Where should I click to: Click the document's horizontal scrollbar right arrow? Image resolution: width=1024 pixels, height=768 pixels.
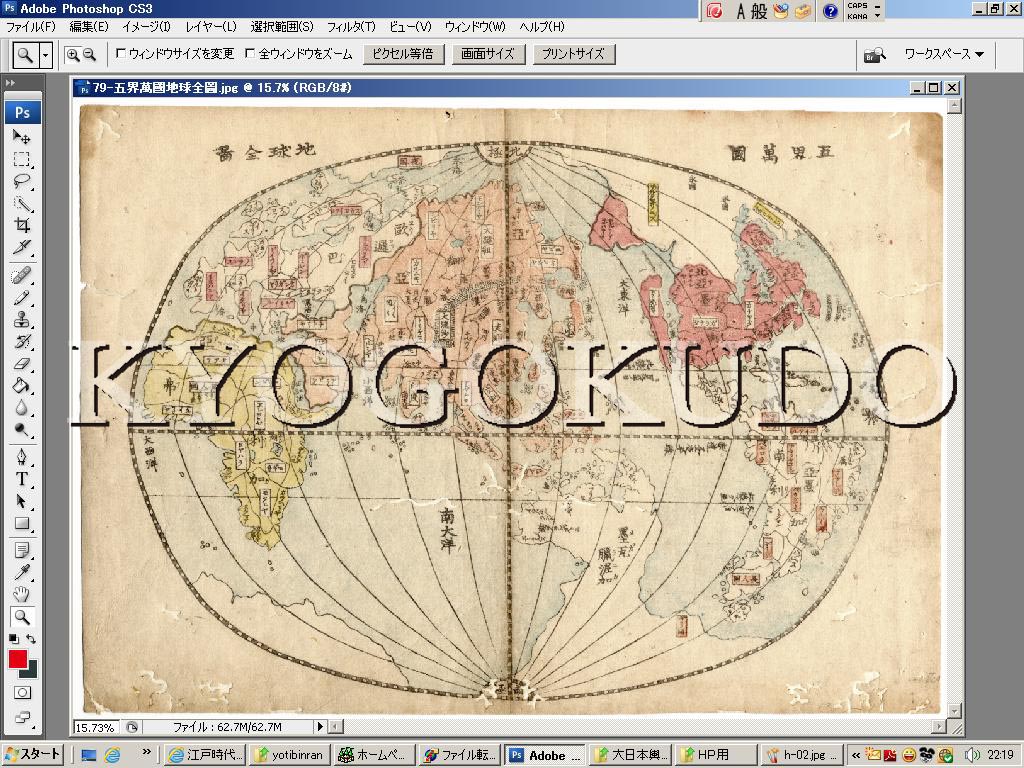point(939,726)
